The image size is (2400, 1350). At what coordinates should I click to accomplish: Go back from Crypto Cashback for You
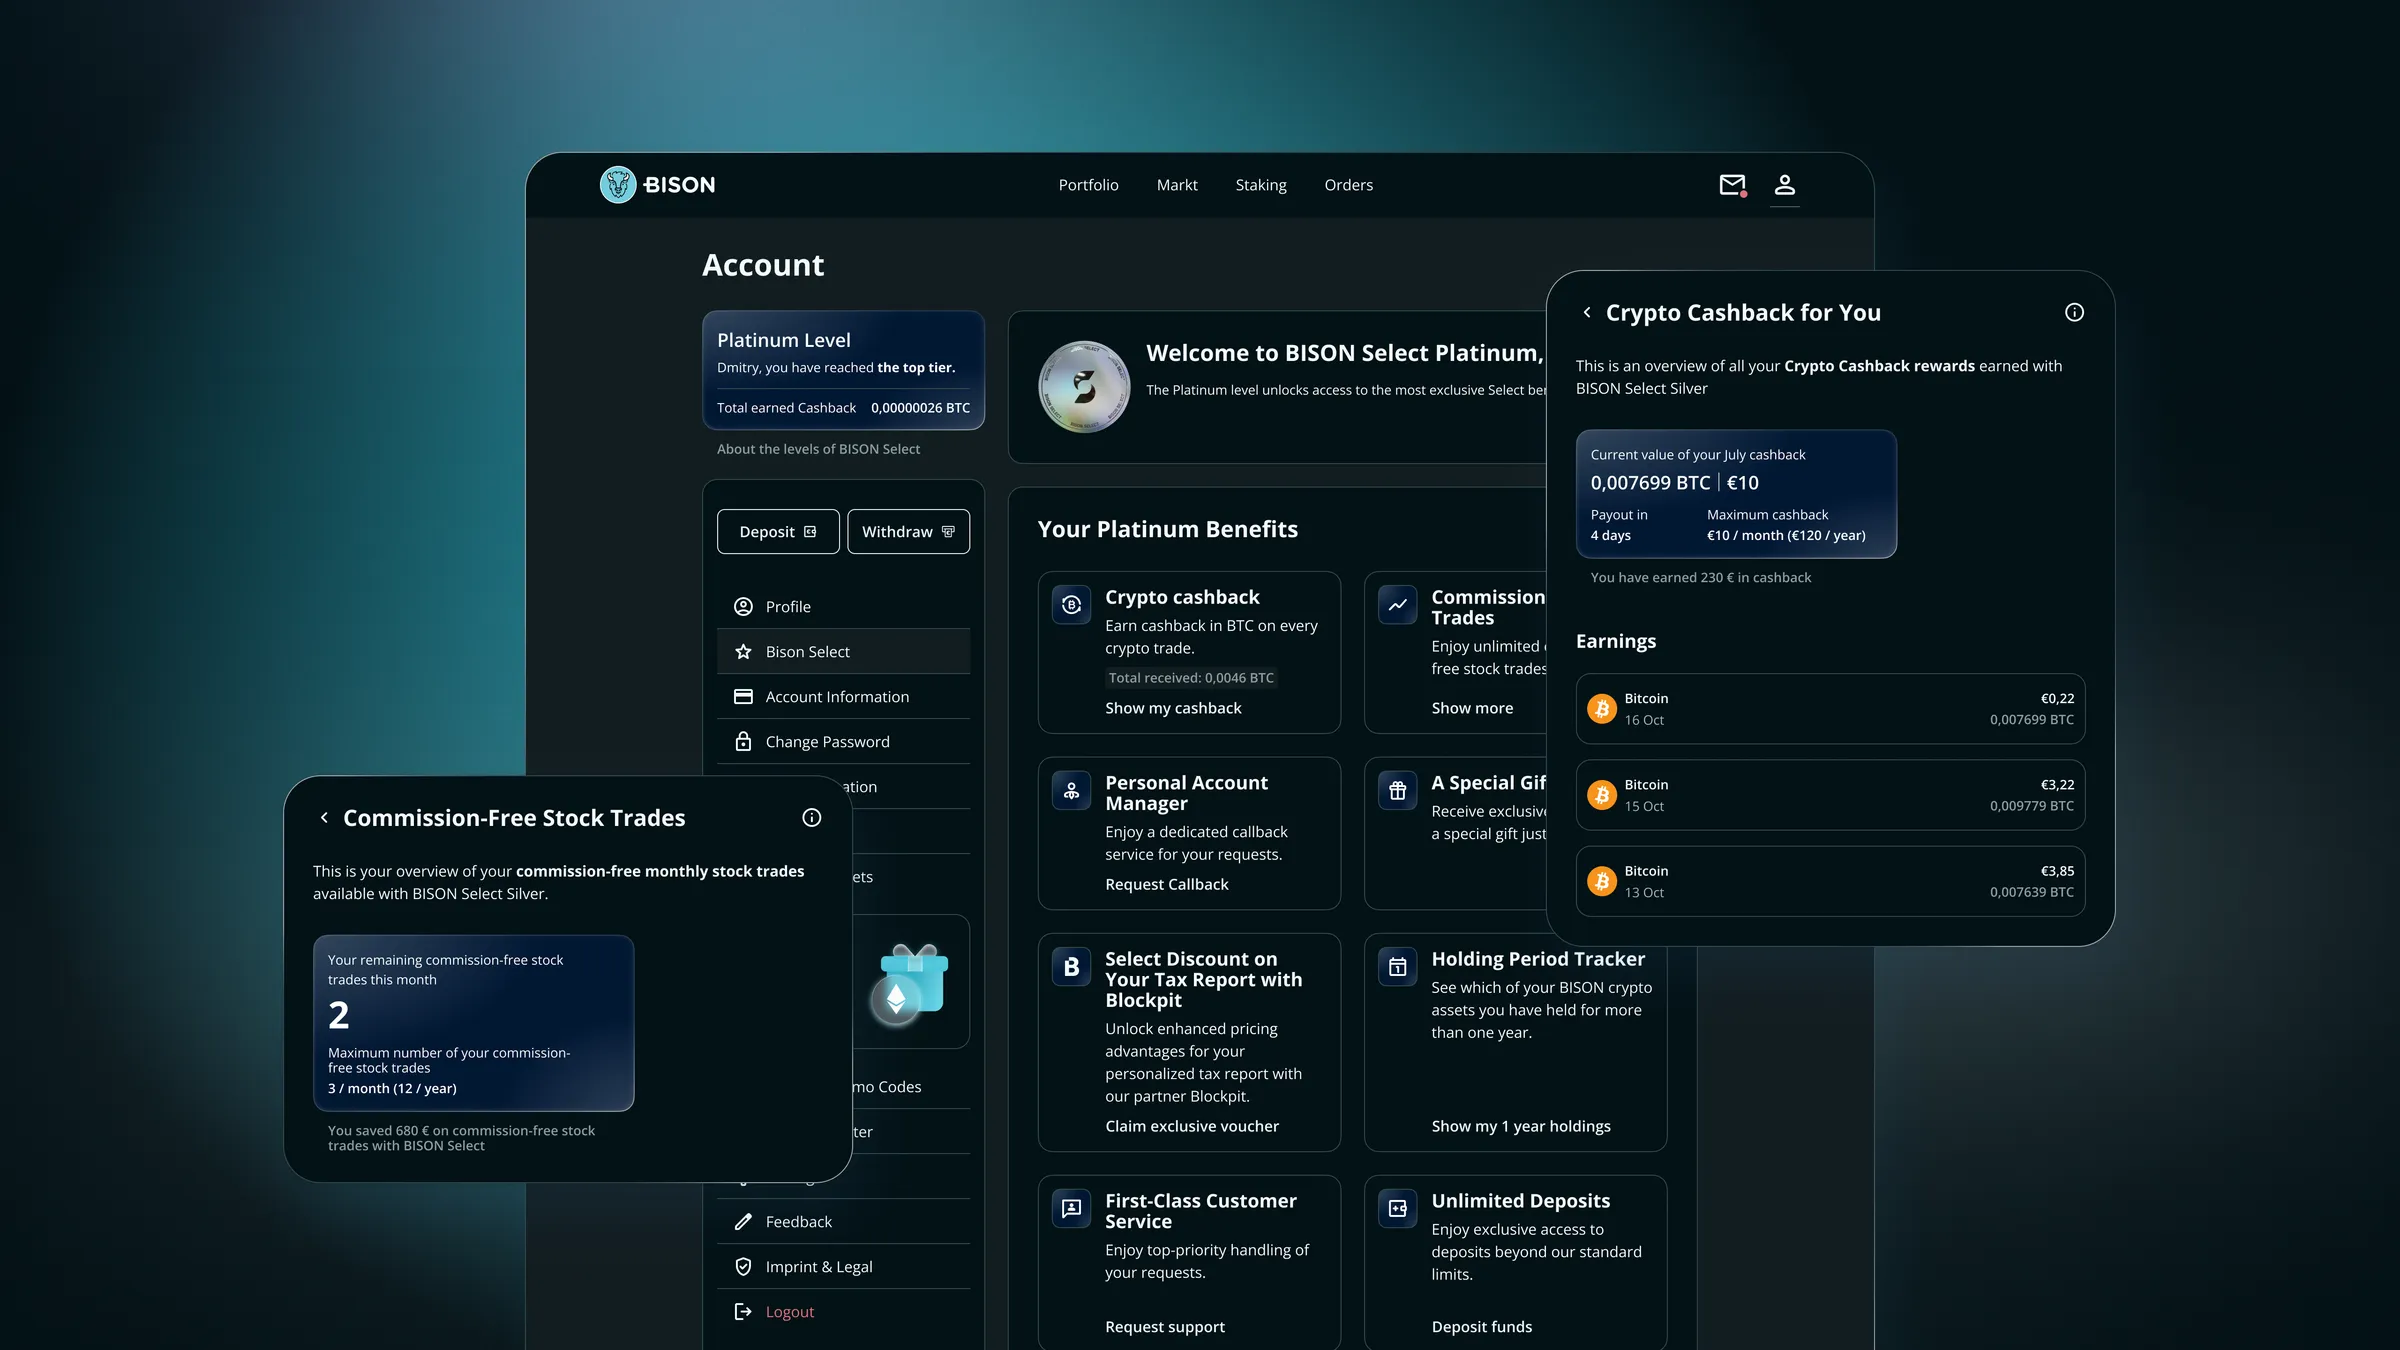click(1587, 313)
